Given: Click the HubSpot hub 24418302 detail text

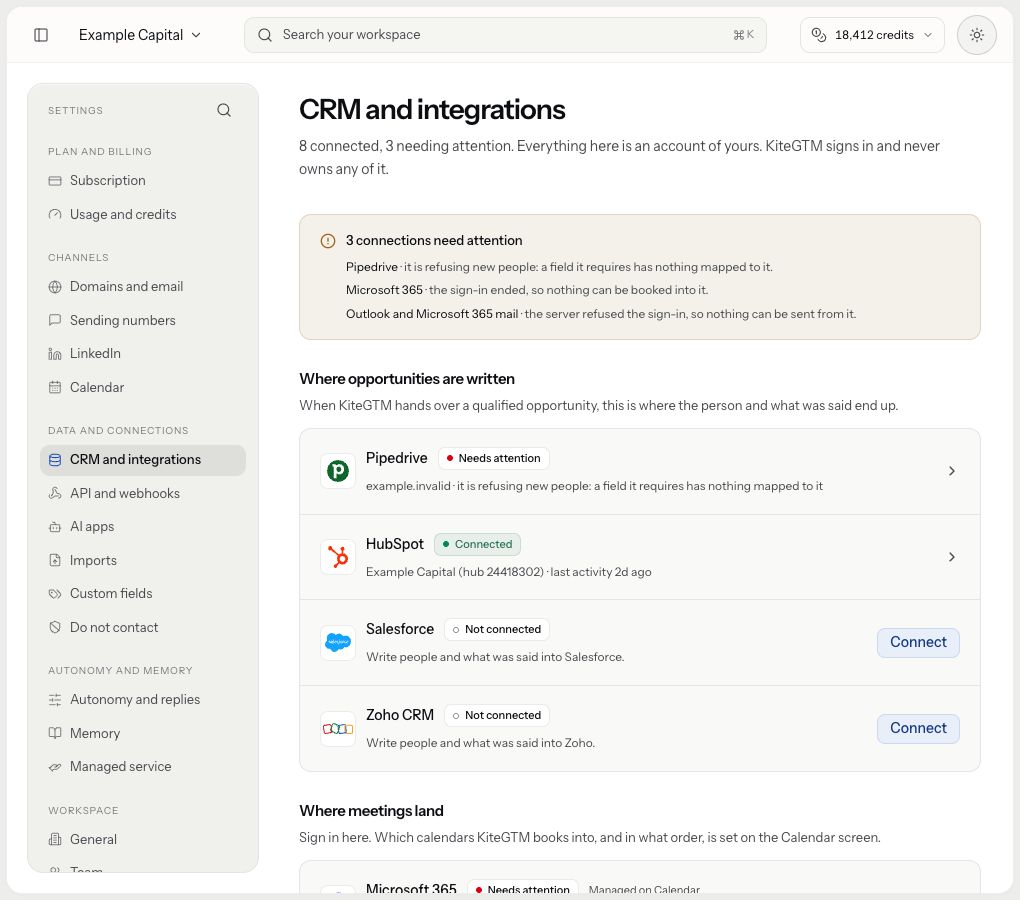Looking at the screenshot, I should click(x=509, y=572).
